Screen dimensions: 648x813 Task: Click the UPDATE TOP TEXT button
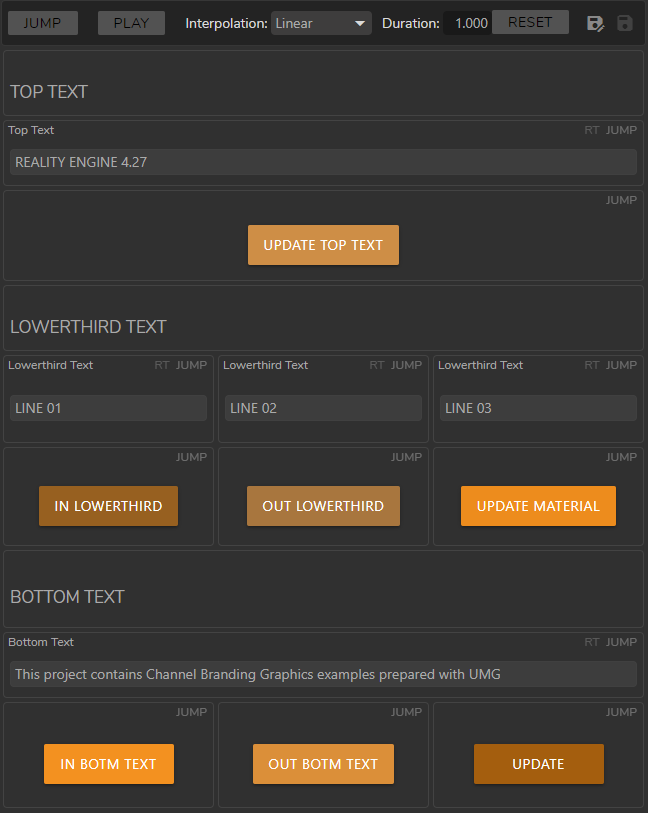pyautogui.click(x=323, y=245)
